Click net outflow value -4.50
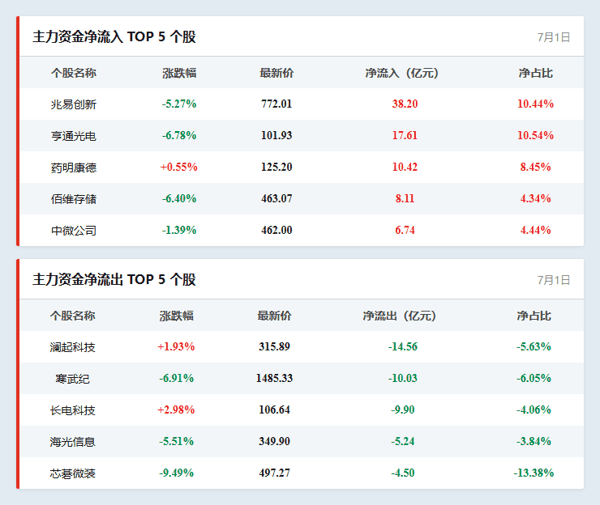The height and width of the screenshot is (505, 600). tap(403, 473)
